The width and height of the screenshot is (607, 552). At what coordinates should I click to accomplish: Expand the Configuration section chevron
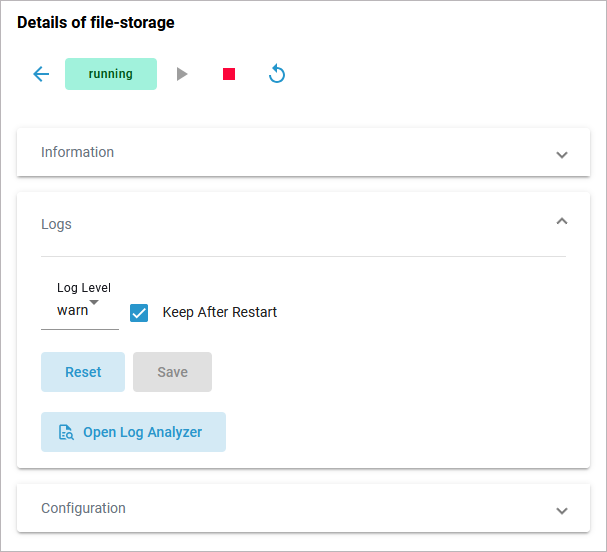[562, 510]
